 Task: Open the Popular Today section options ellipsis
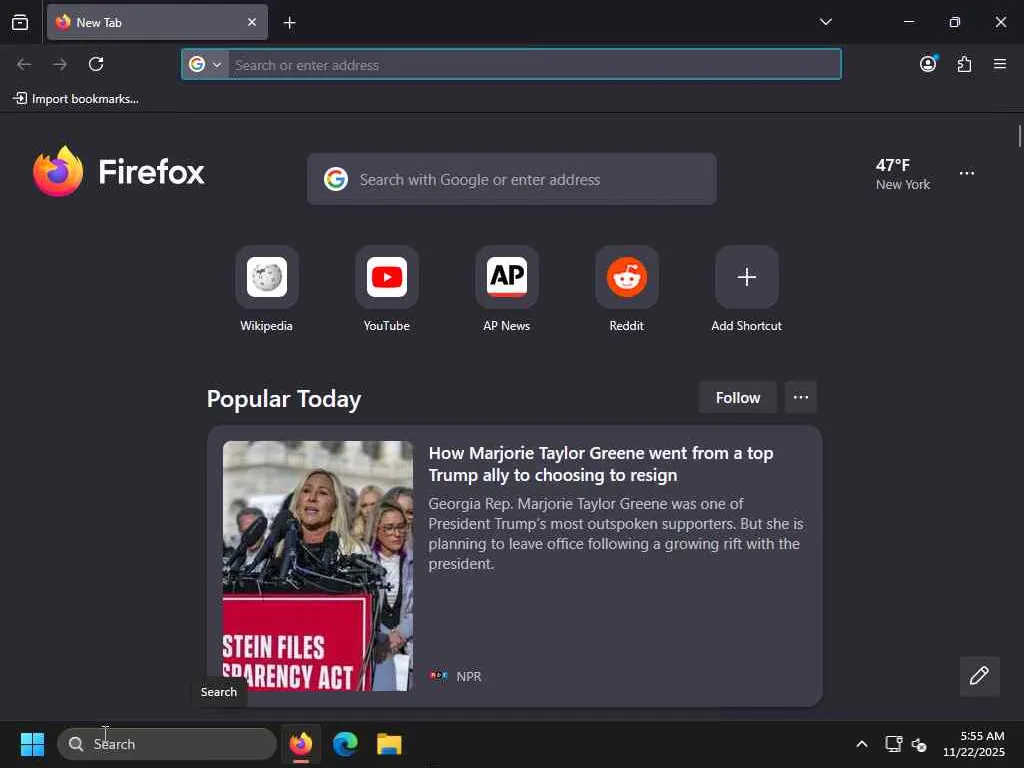coord(801,398)
